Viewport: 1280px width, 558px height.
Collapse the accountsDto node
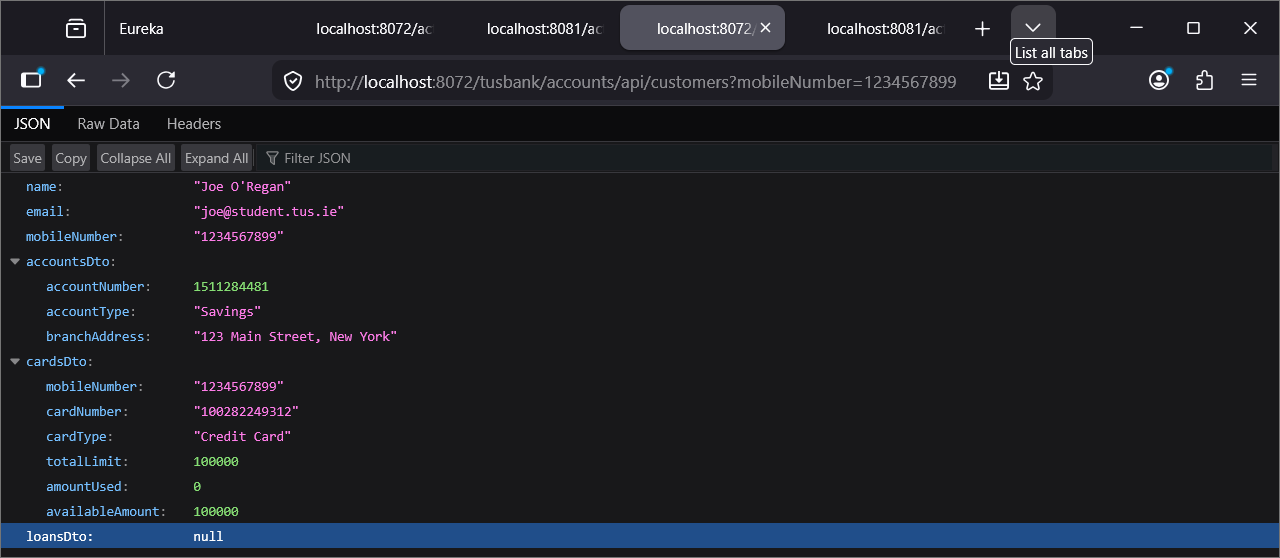(15, 261)
